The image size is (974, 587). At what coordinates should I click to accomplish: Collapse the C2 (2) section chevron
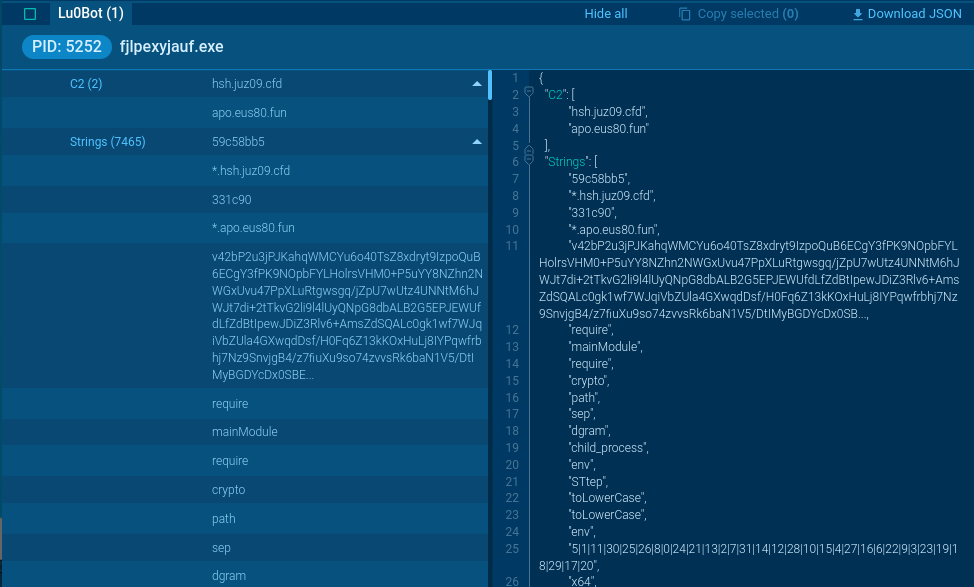coord(477,83)
